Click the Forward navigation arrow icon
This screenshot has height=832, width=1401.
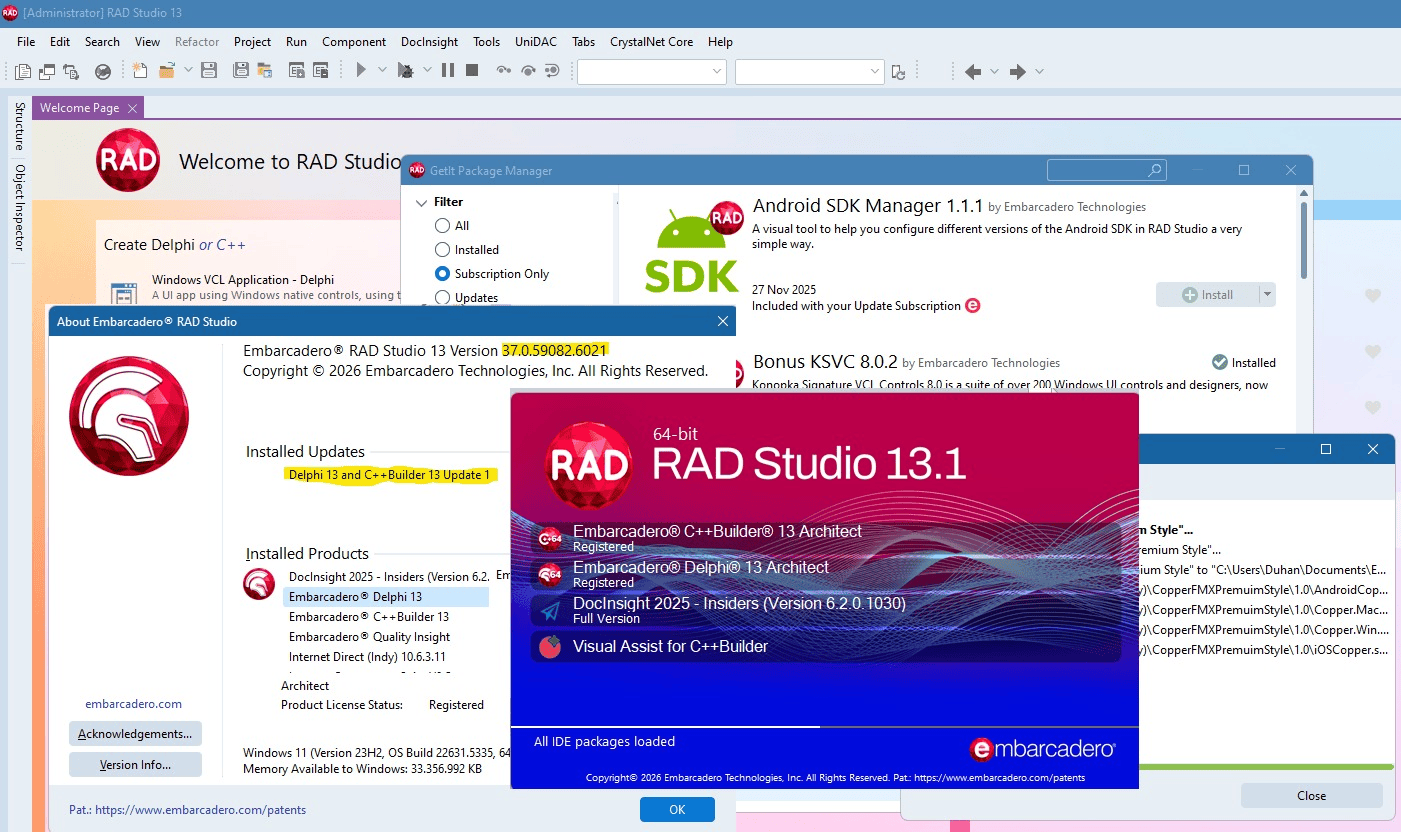(1018, 71)
